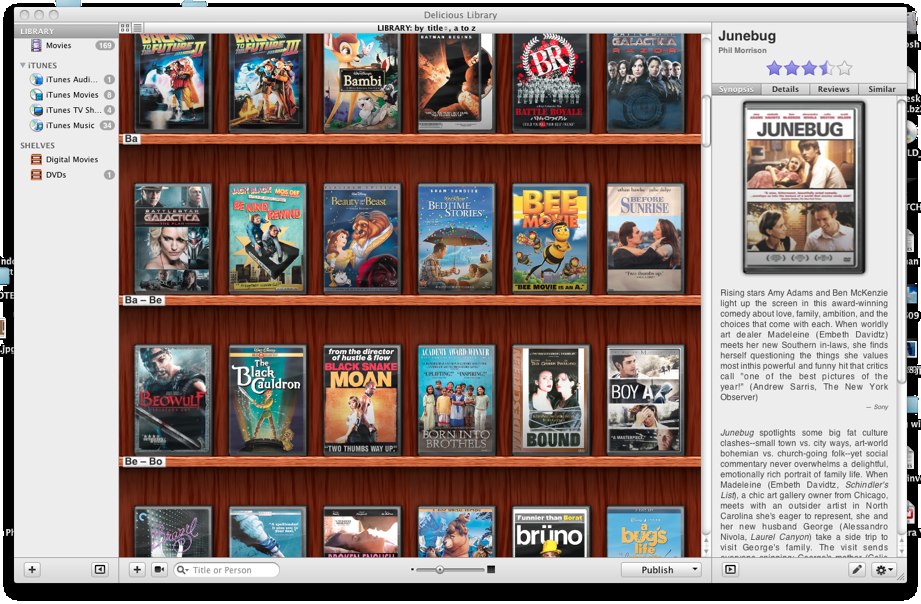Viewport: 921px width, 604px height.
Task: Click the camera barcode scan icon
Action: pos(159,569)
